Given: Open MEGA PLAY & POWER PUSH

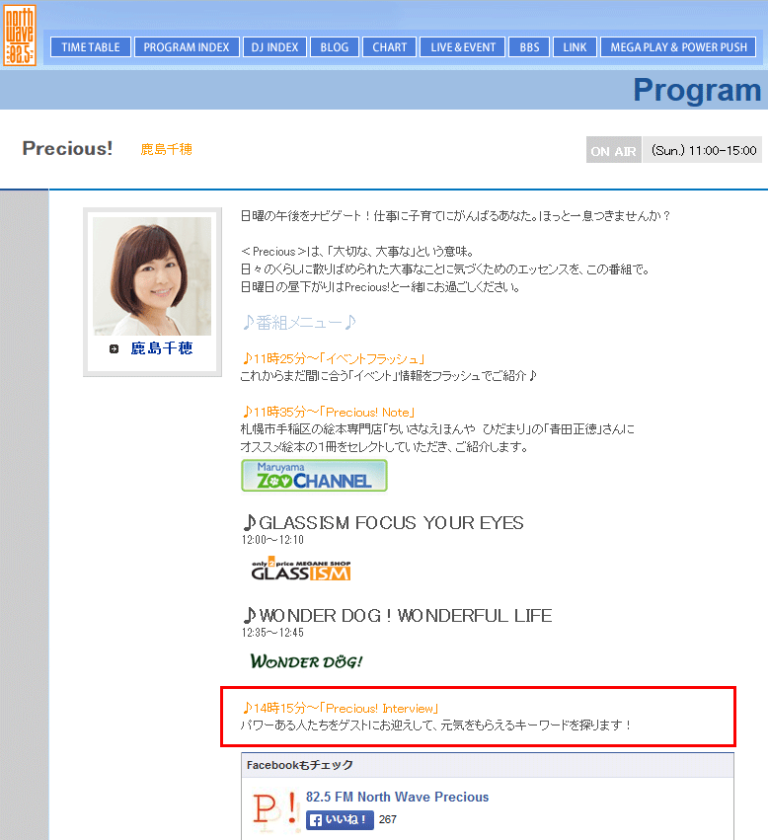Looking at the screenshot, I should [x=679, y=47].
